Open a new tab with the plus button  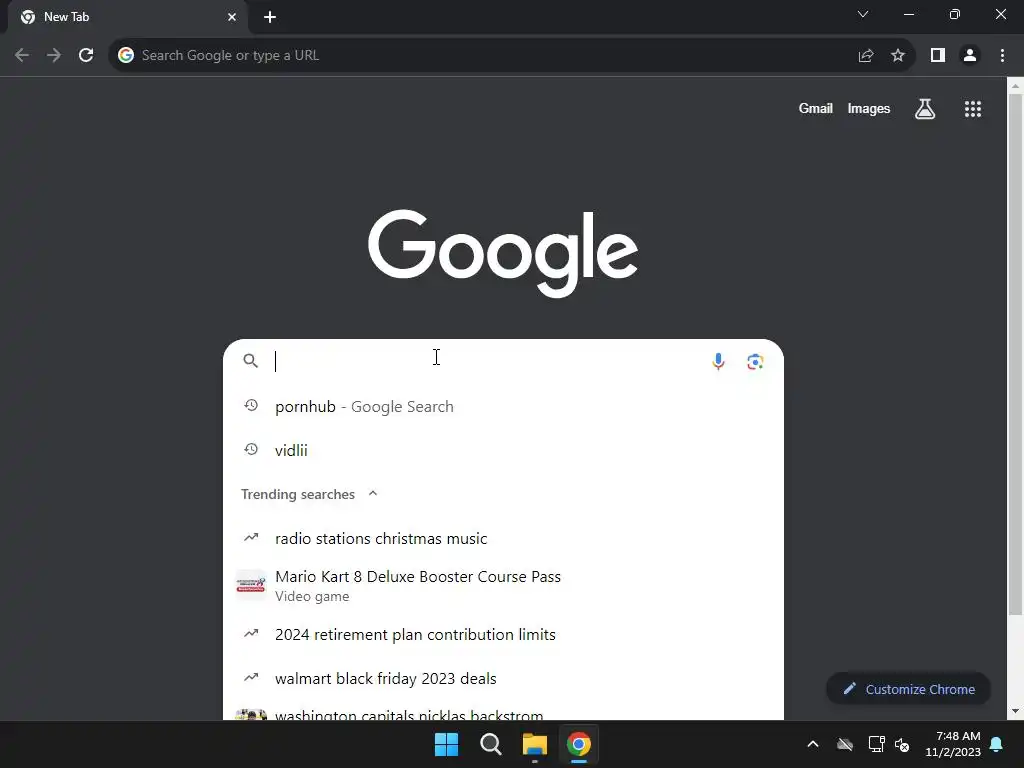[270, 17]
